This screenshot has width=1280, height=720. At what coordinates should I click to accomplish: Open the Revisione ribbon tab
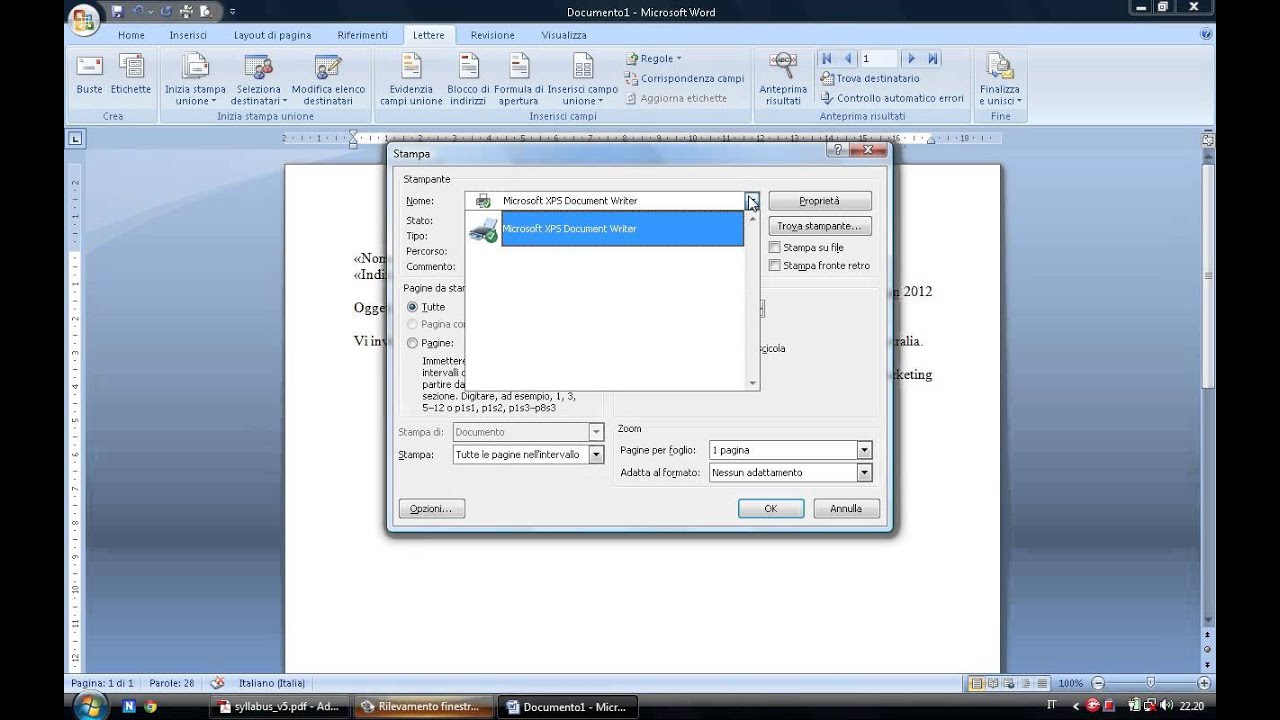click(x=493, y=35)
